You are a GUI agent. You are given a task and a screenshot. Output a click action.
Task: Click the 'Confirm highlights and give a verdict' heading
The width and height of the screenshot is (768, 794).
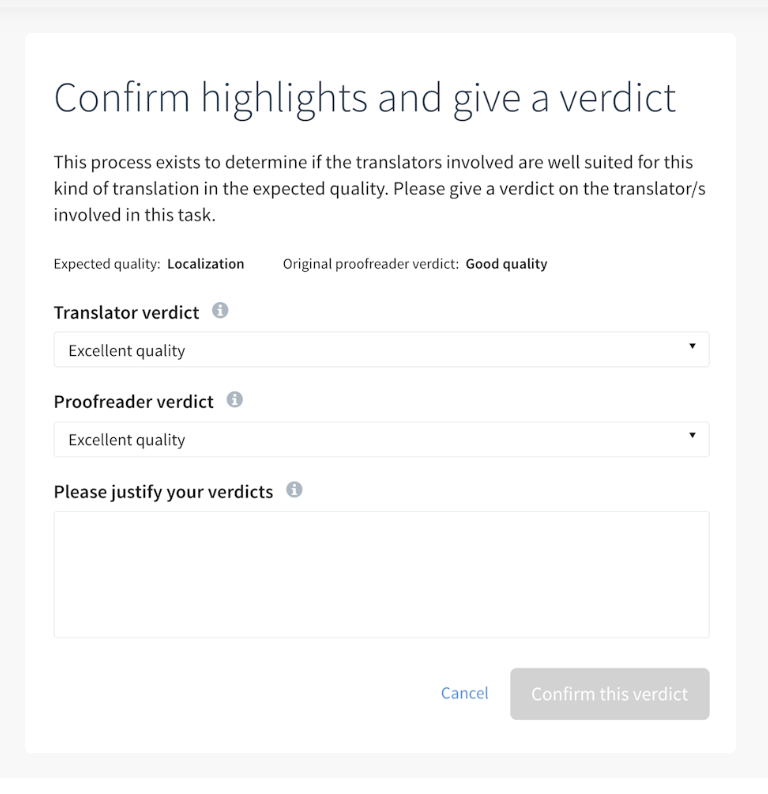coord(365,99)
